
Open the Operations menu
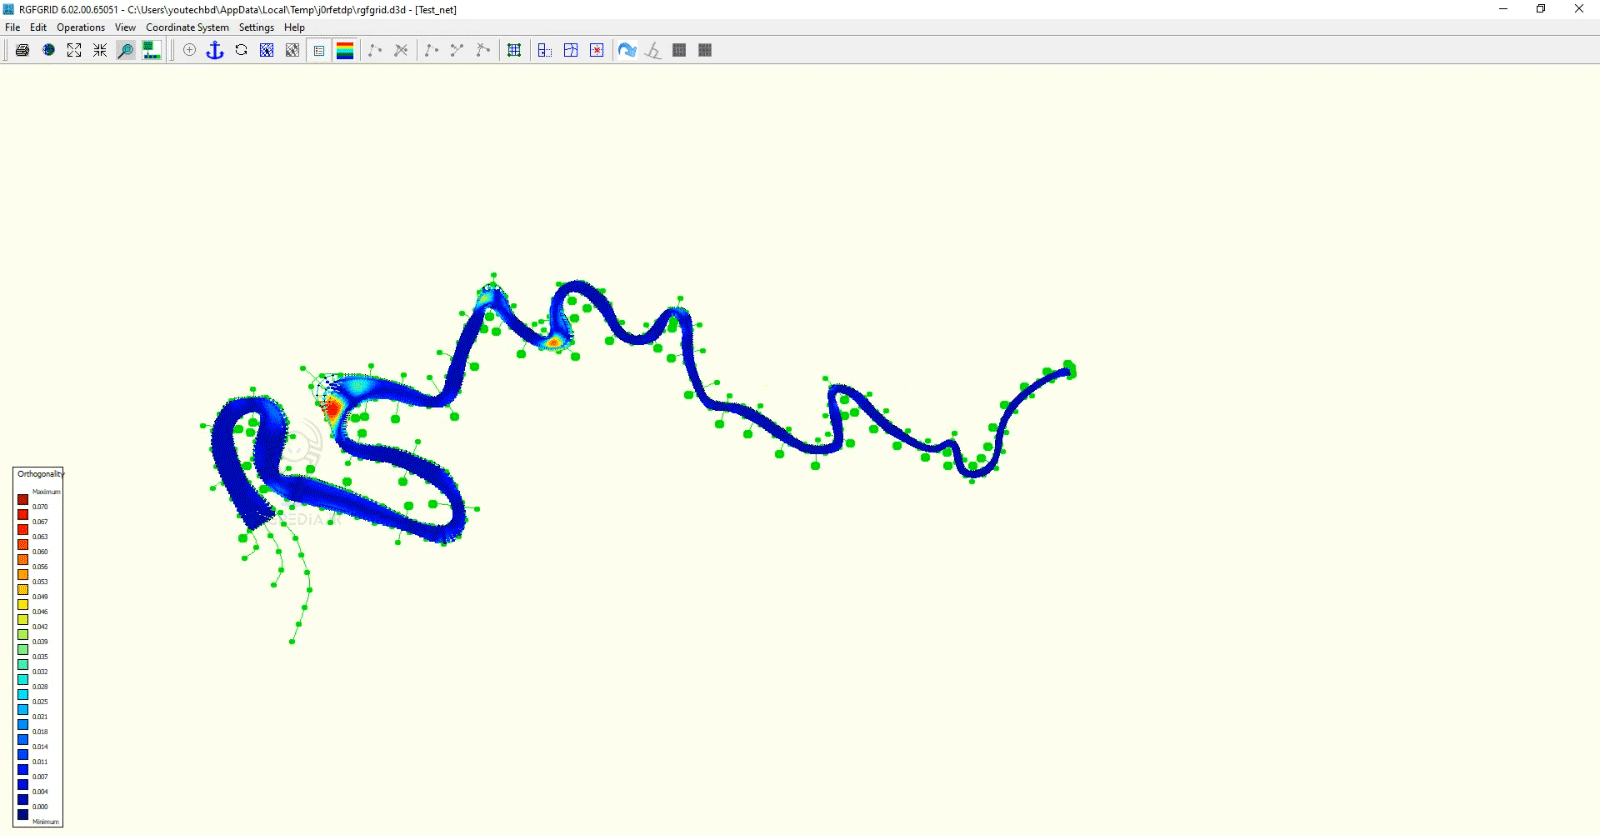tap(80, 27)
